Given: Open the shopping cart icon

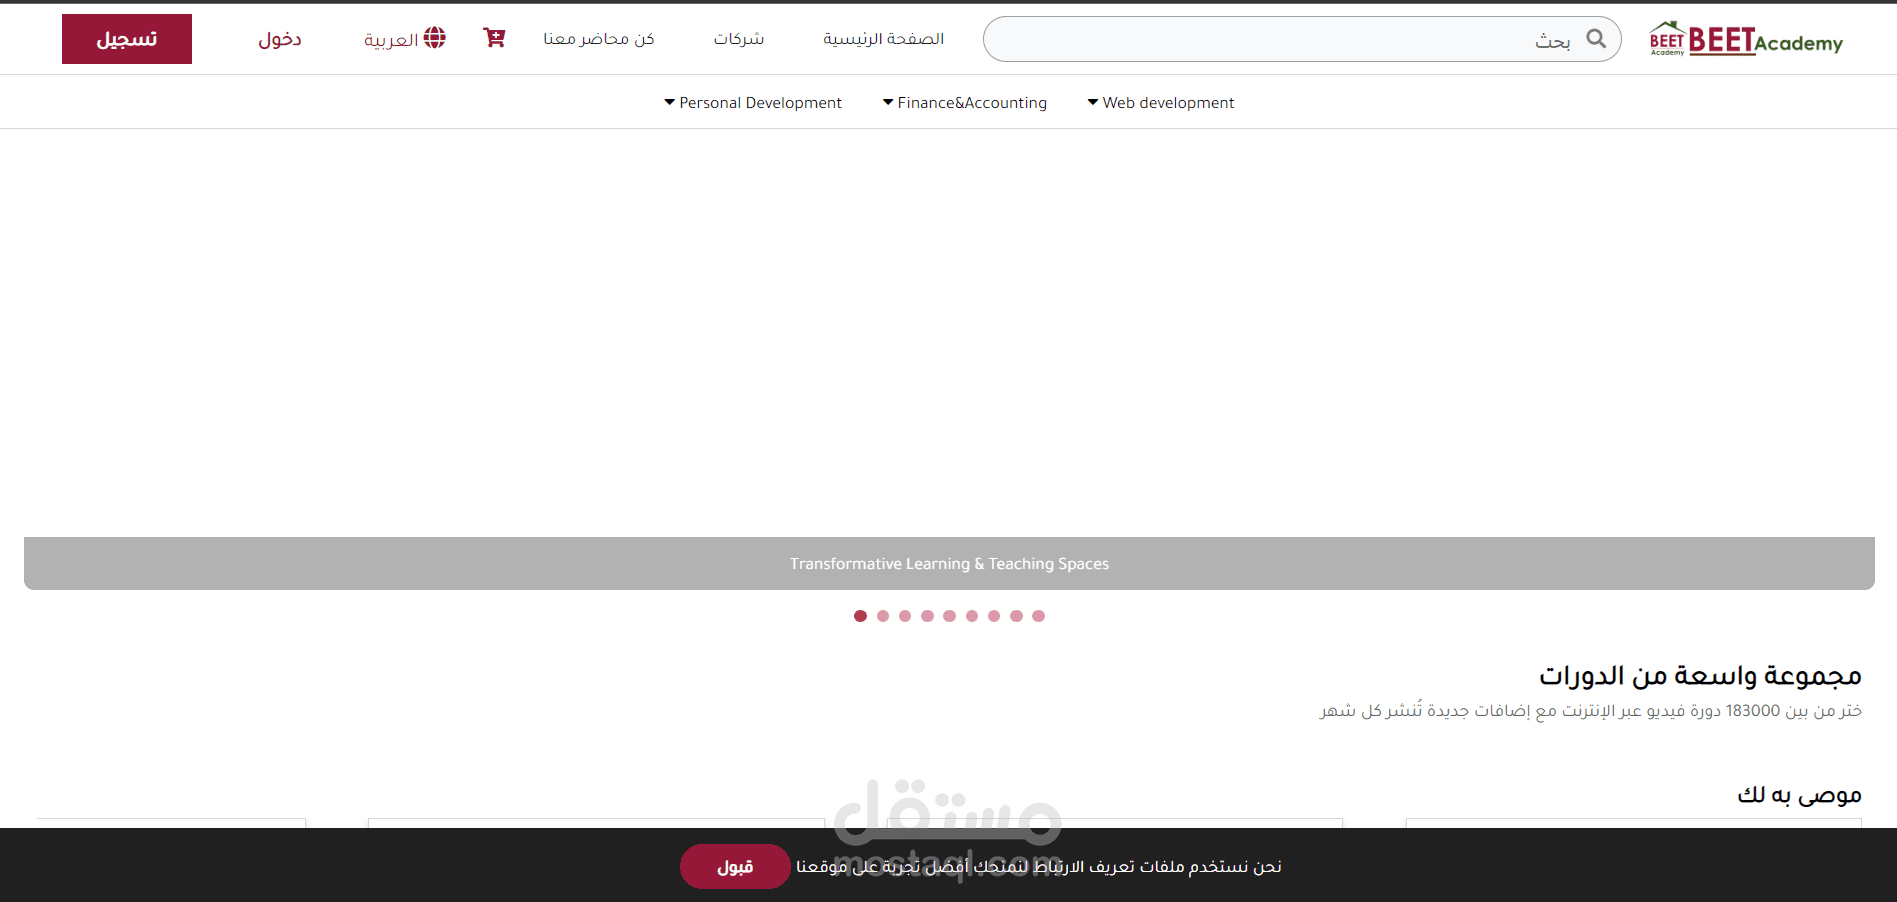Looking at the screenshot, I should [493, 38].
